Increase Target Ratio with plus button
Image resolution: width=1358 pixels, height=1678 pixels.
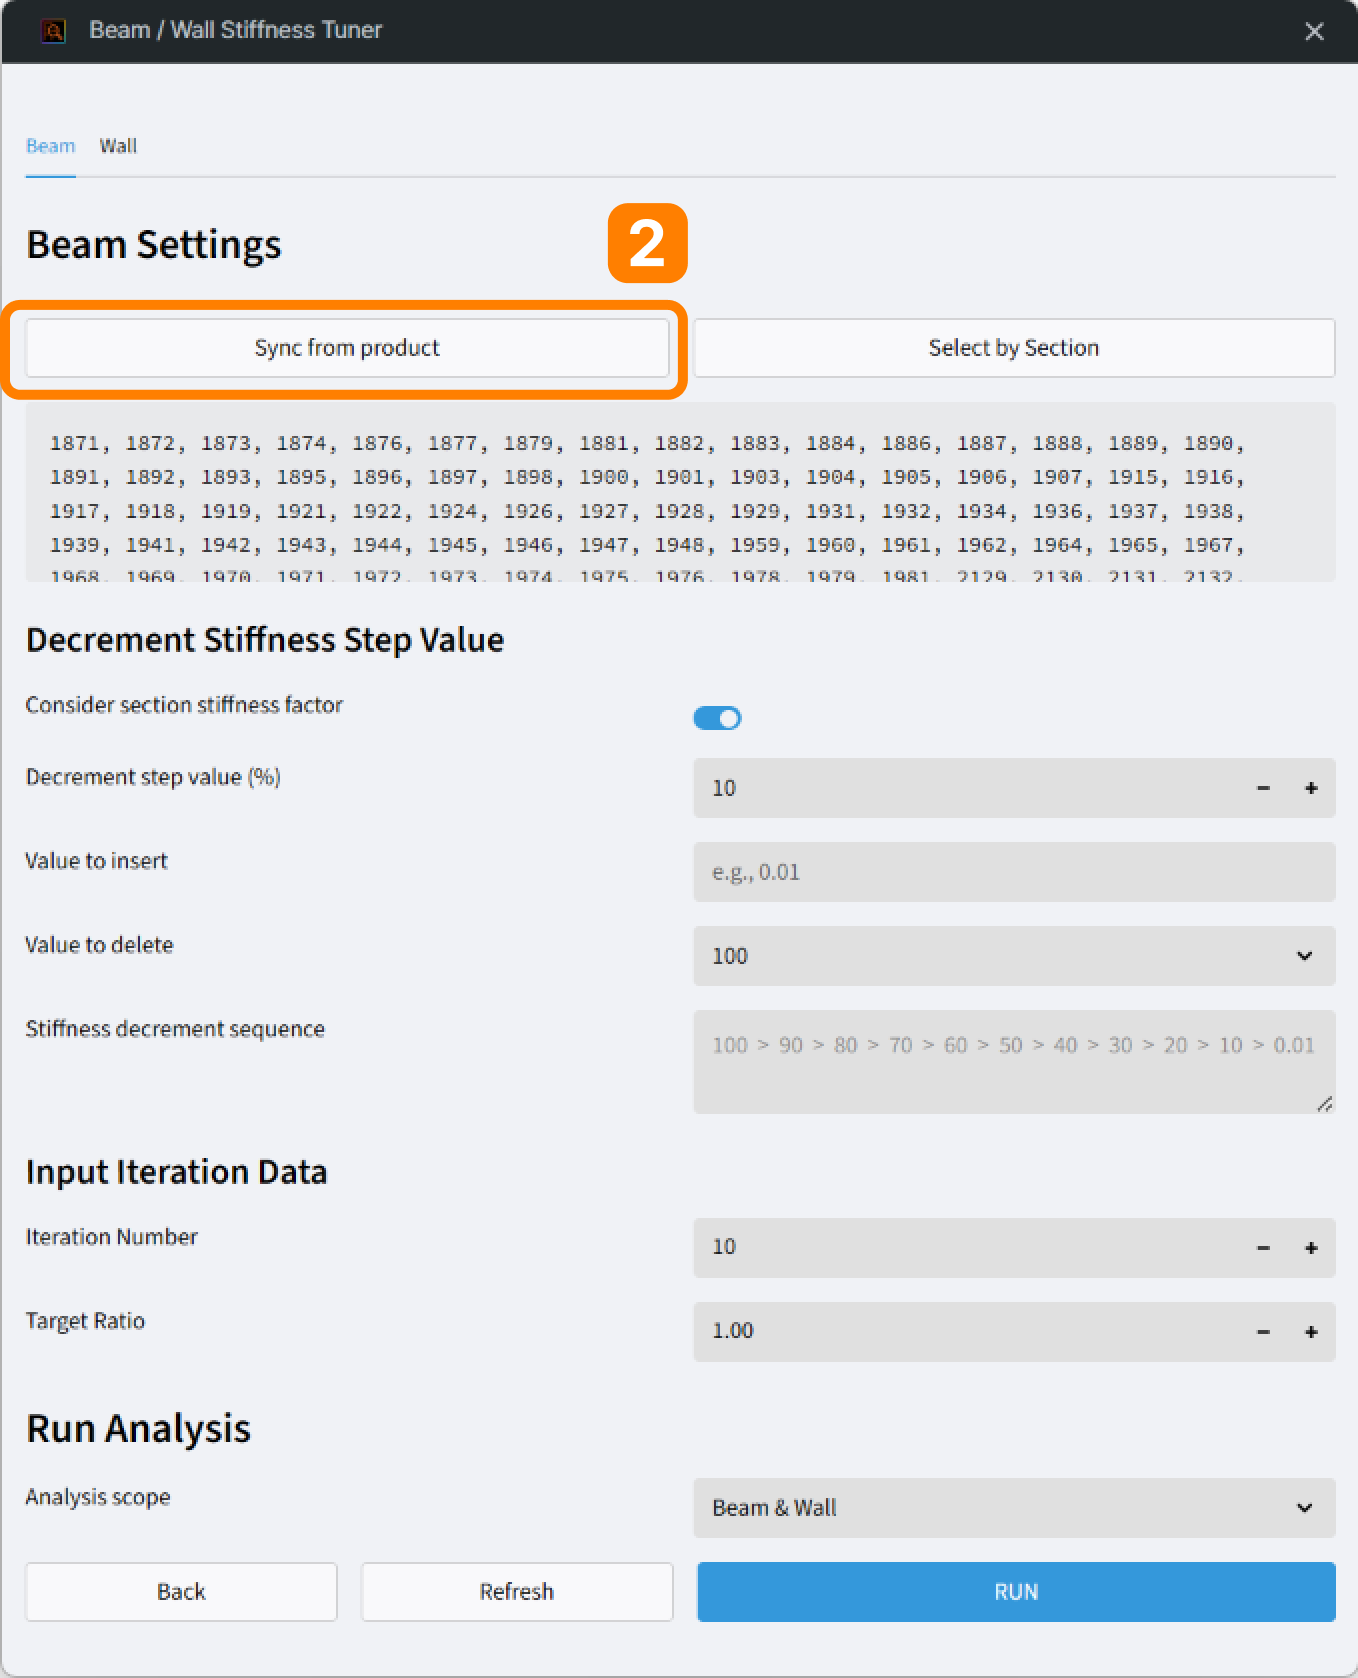pos(1311,1332)
